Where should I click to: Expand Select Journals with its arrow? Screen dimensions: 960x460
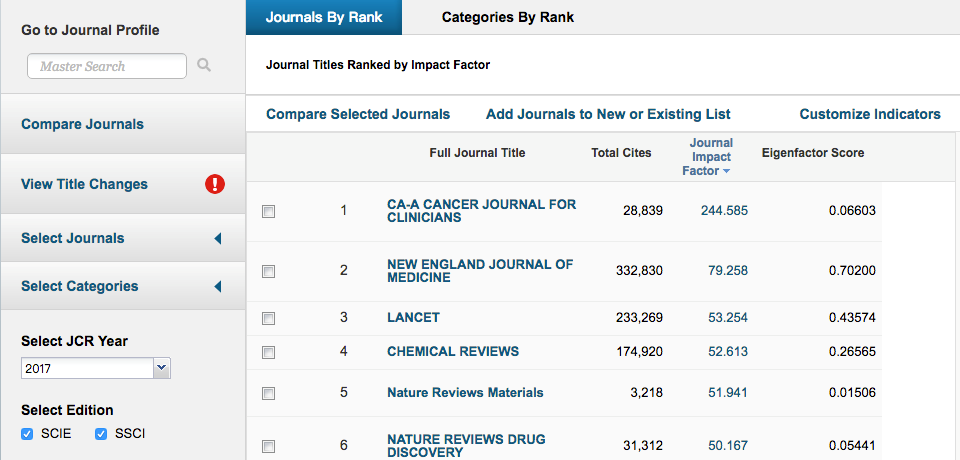click(x=217, y=239)
